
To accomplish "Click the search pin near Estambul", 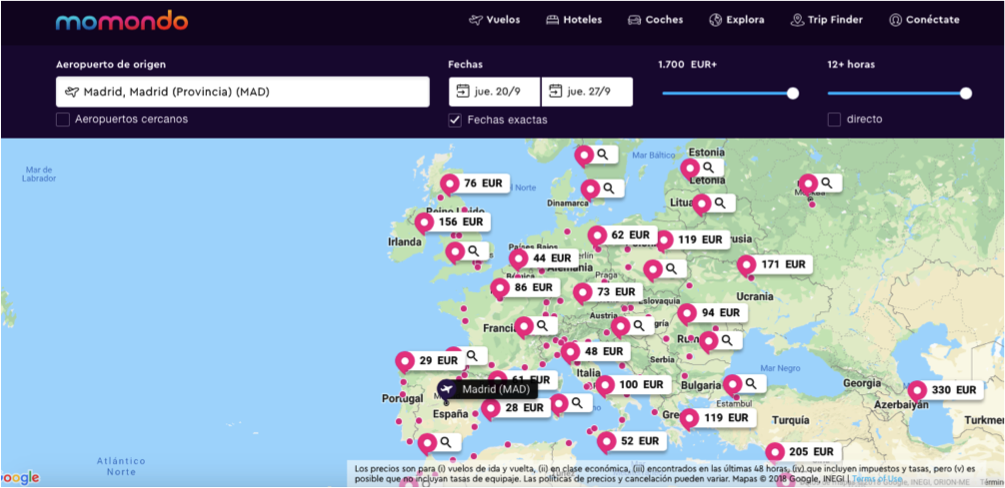I will 745,383.
